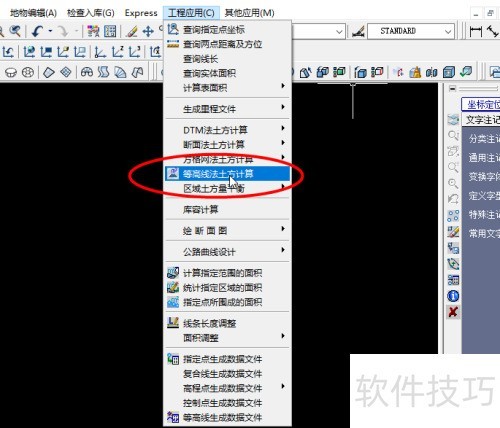This screenshot has height=428, width=500.
Task: Expand 断面法土方计算 submenu
Action: click(x=228, y=145)
